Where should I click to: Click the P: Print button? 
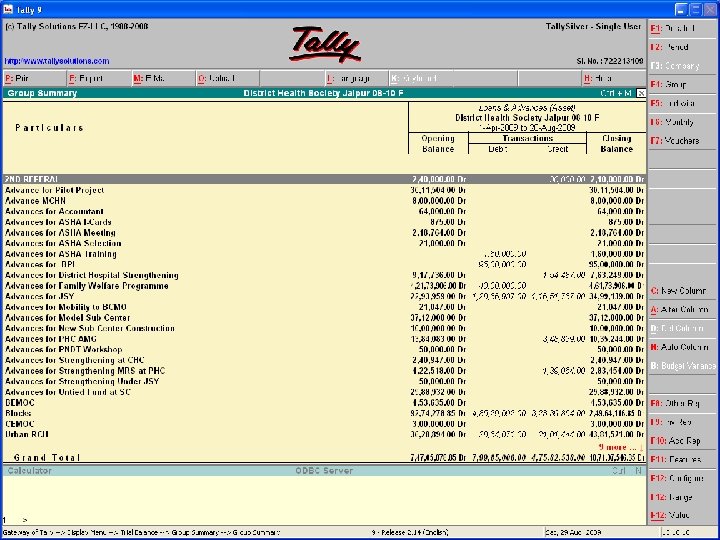(35, 79)
